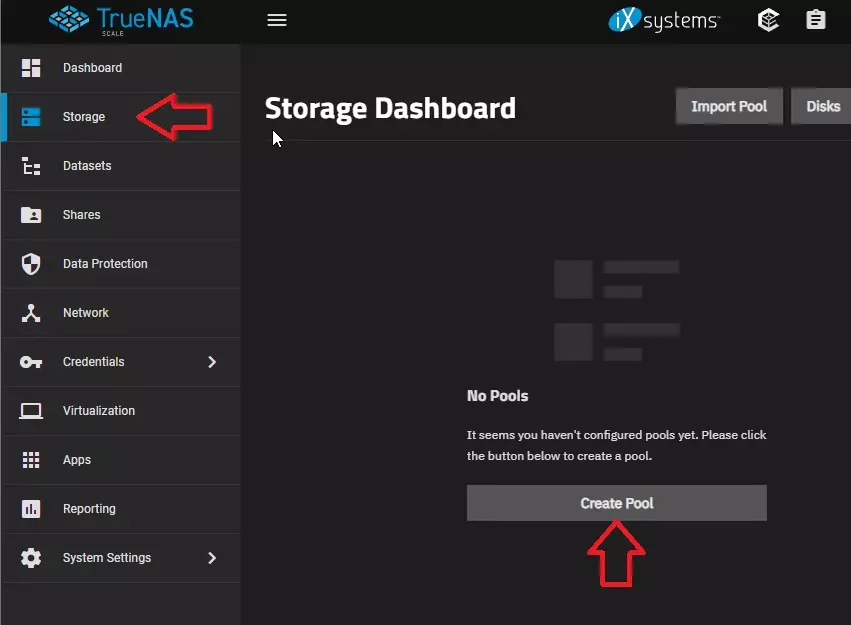Click the Create Pool button

[616, 503]
